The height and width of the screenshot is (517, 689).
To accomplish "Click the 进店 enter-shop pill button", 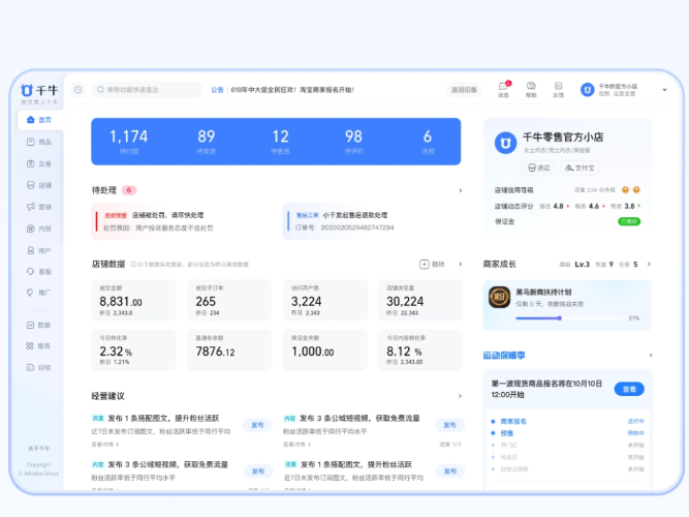I will pyautogui.click(x=539, y=168).
